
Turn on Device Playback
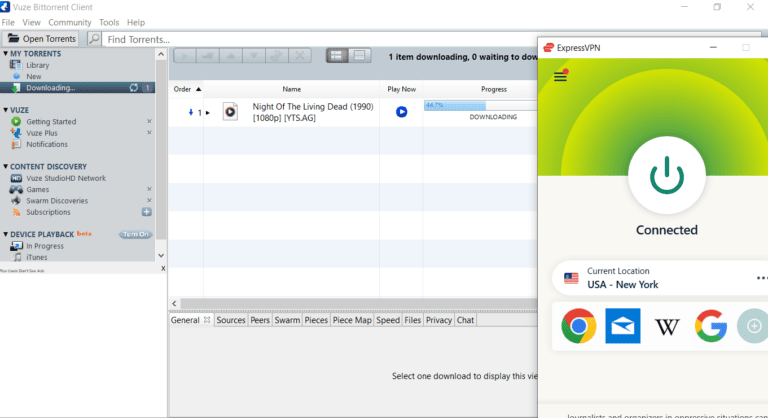(135, 234)
